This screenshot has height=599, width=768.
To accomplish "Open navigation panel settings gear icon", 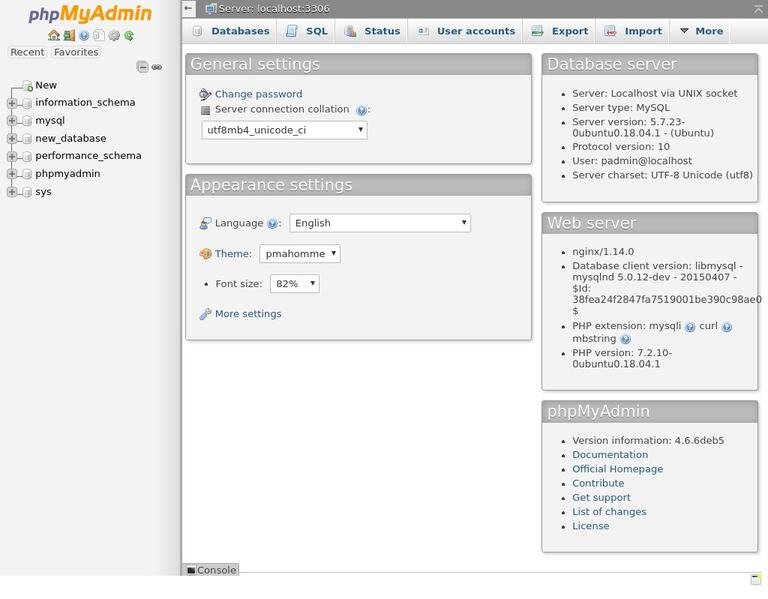I will [x=114, y=35].
